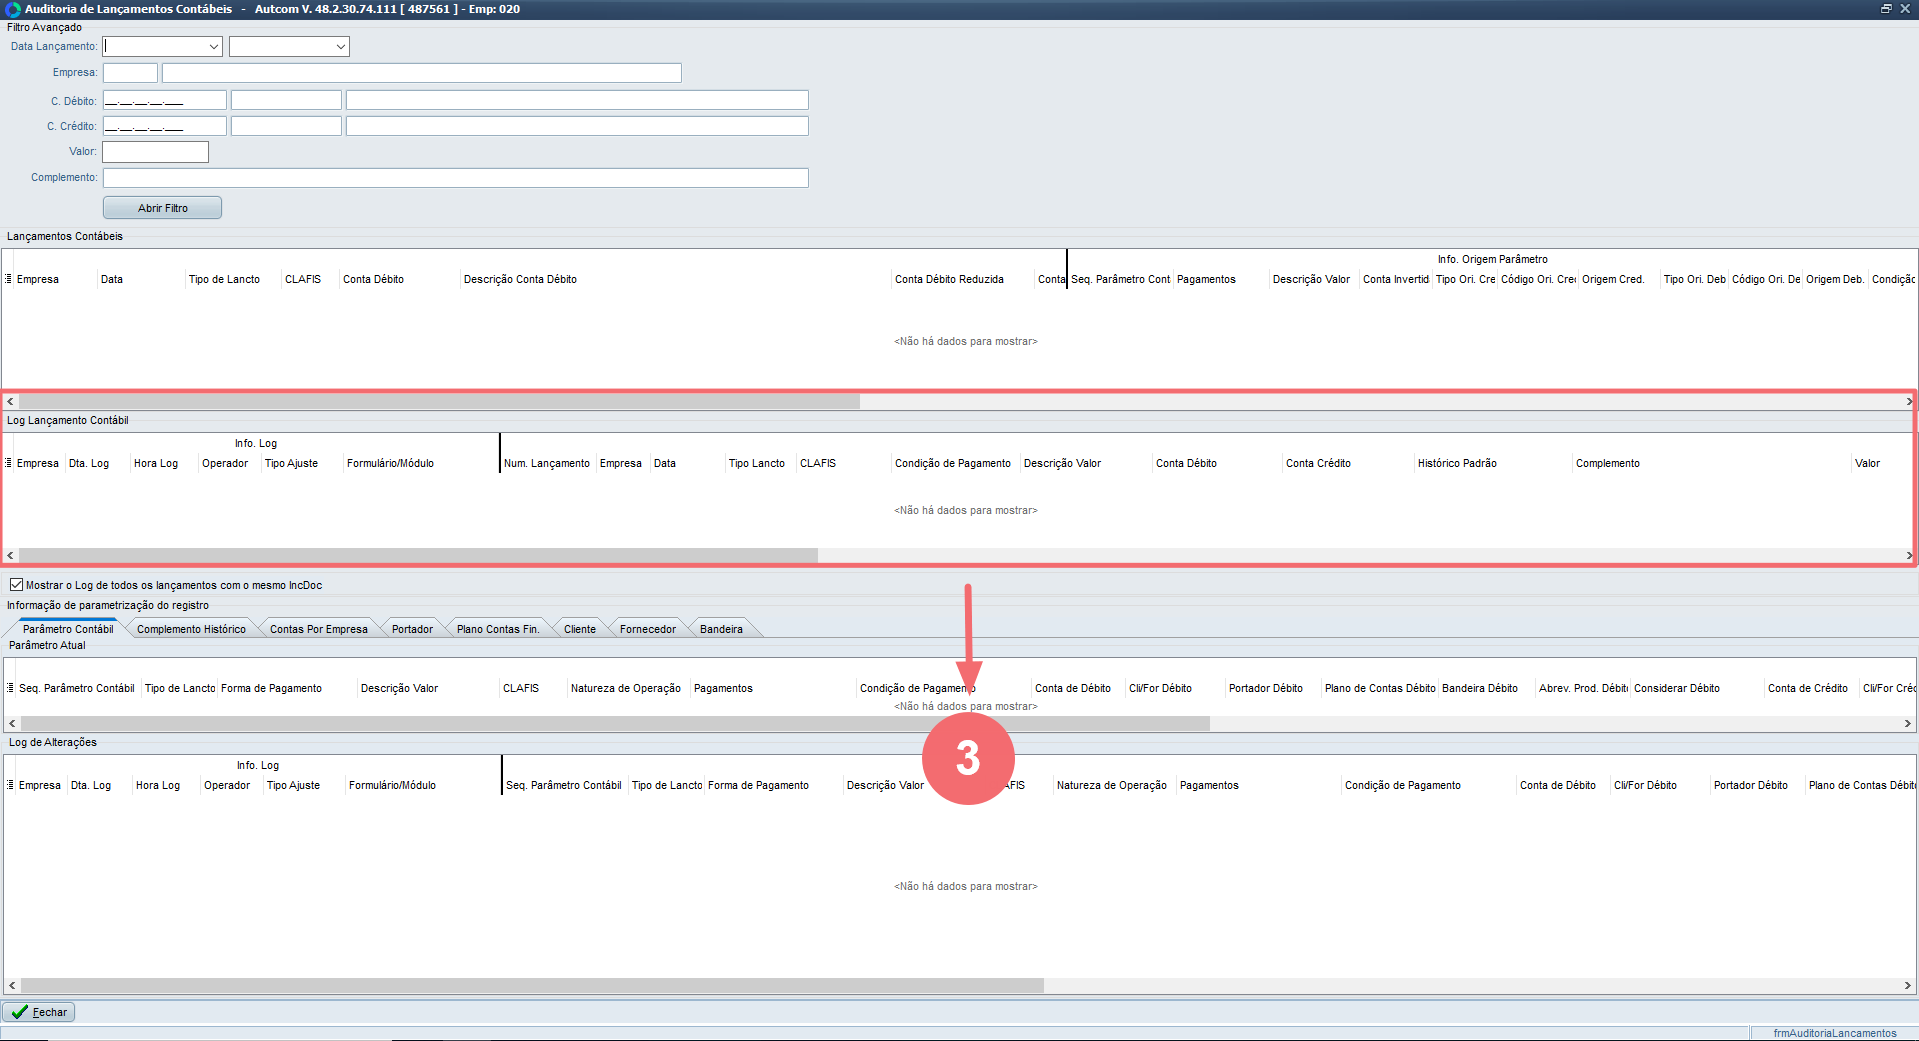Click right arrow of Parâmetro Atual grid scrollbar
1919x1041 pixels.
point(1907,723)
